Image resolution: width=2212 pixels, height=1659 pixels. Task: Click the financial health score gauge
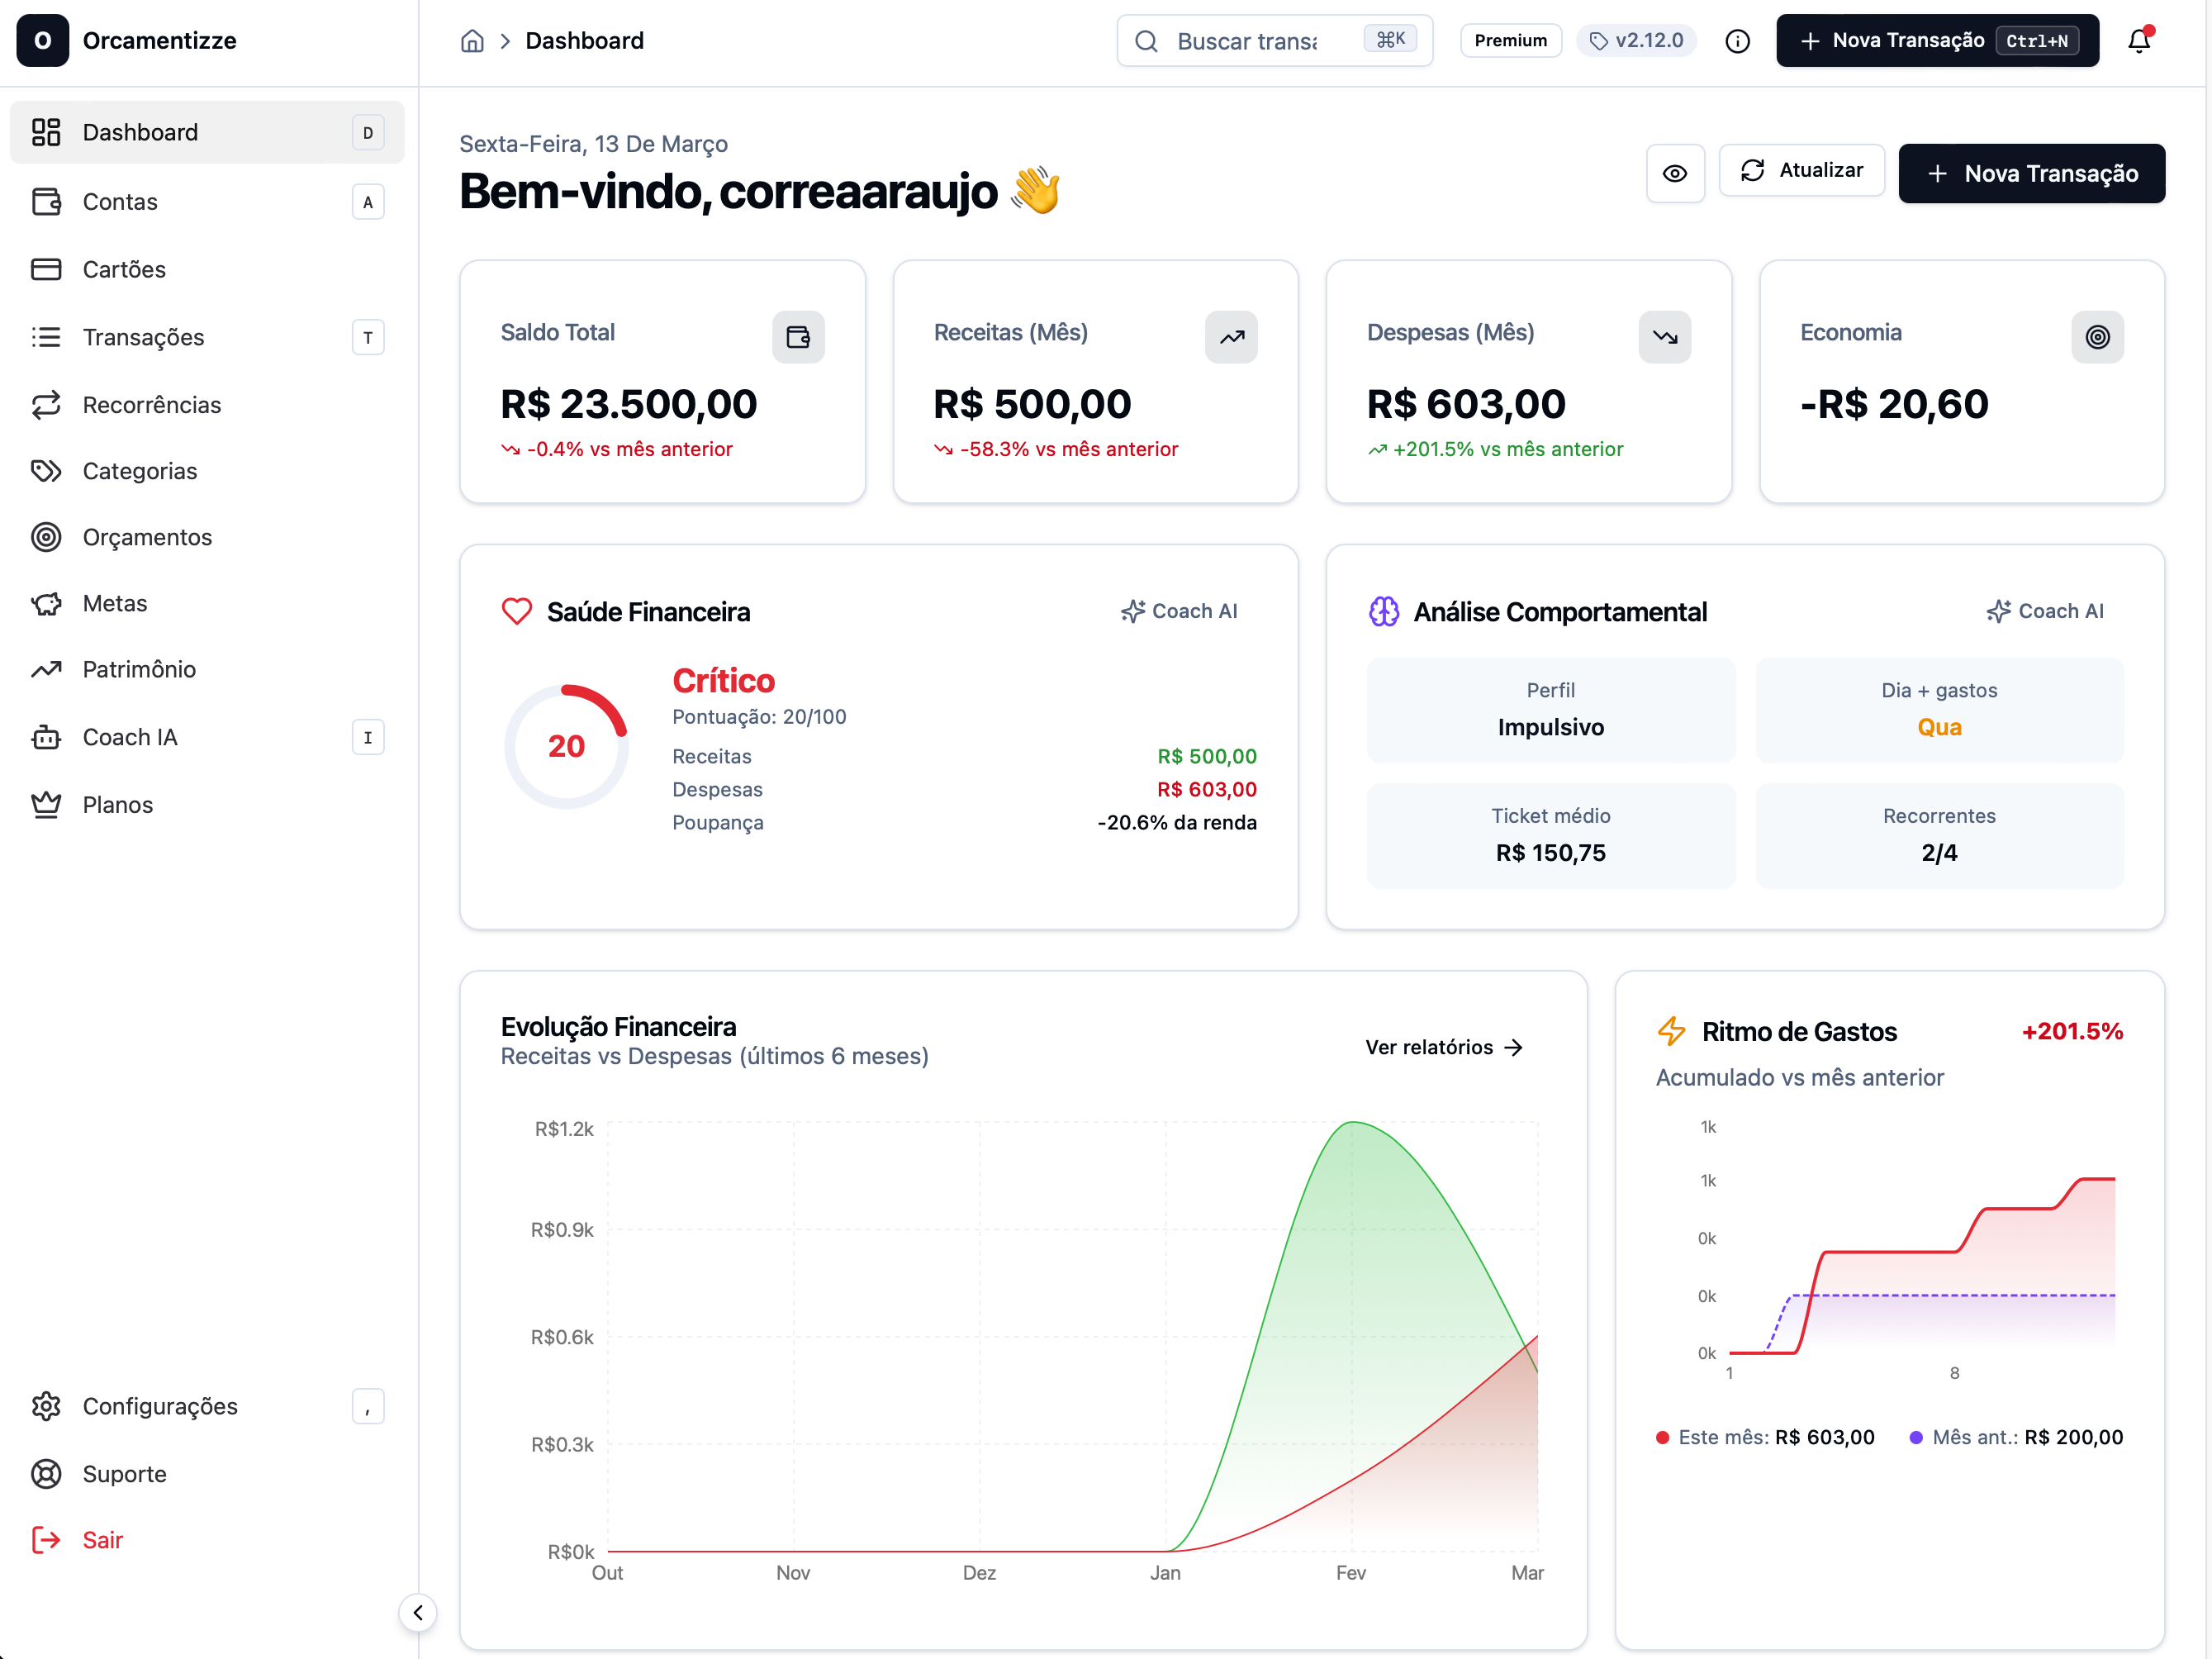tap(566, 746)
